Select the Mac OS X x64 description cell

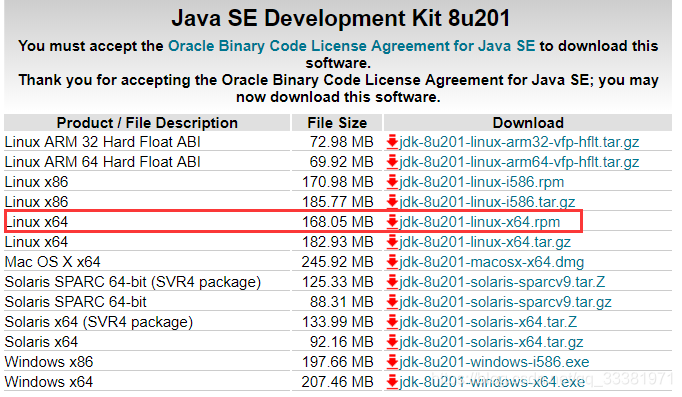coord(53,262)
